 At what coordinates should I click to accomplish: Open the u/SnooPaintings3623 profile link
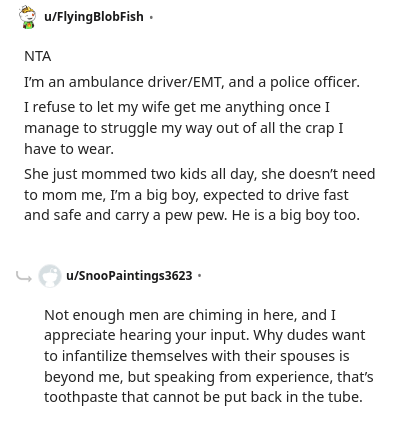pos(129,276)
